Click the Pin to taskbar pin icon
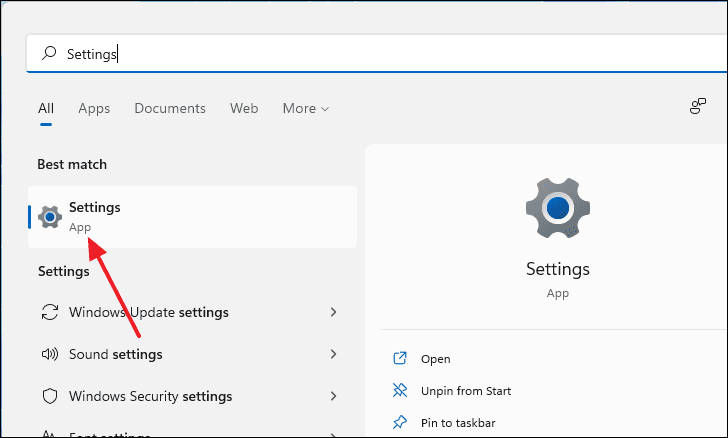 coord(401,422)
